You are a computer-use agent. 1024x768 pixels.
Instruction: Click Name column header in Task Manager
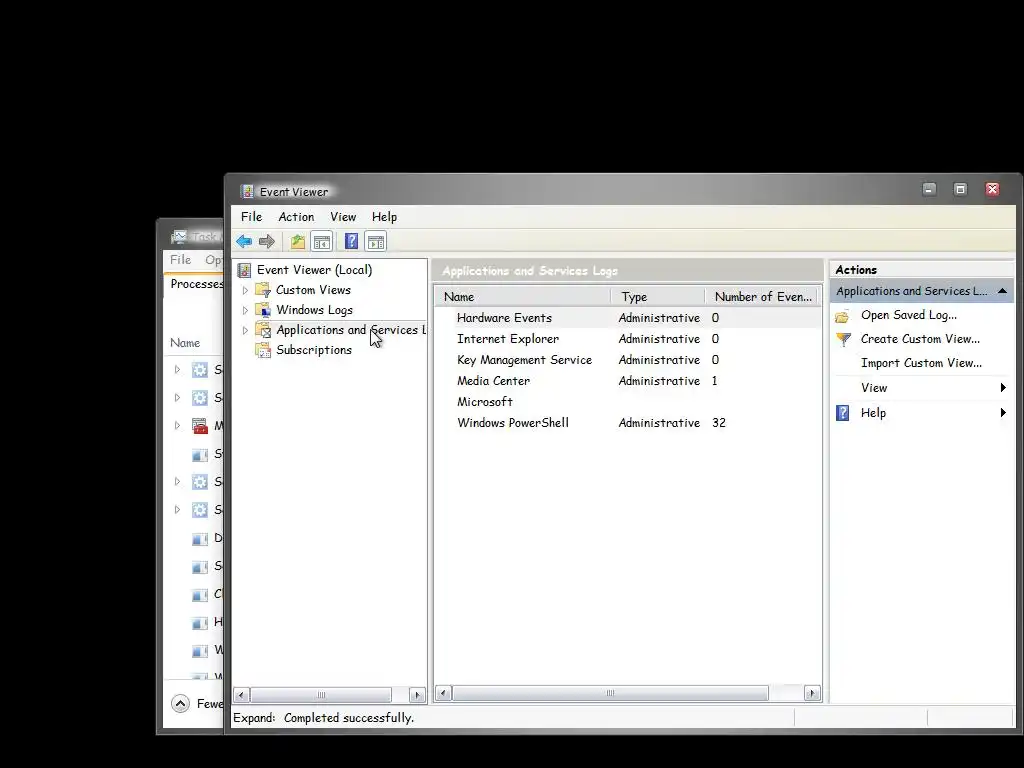[185, 343]
